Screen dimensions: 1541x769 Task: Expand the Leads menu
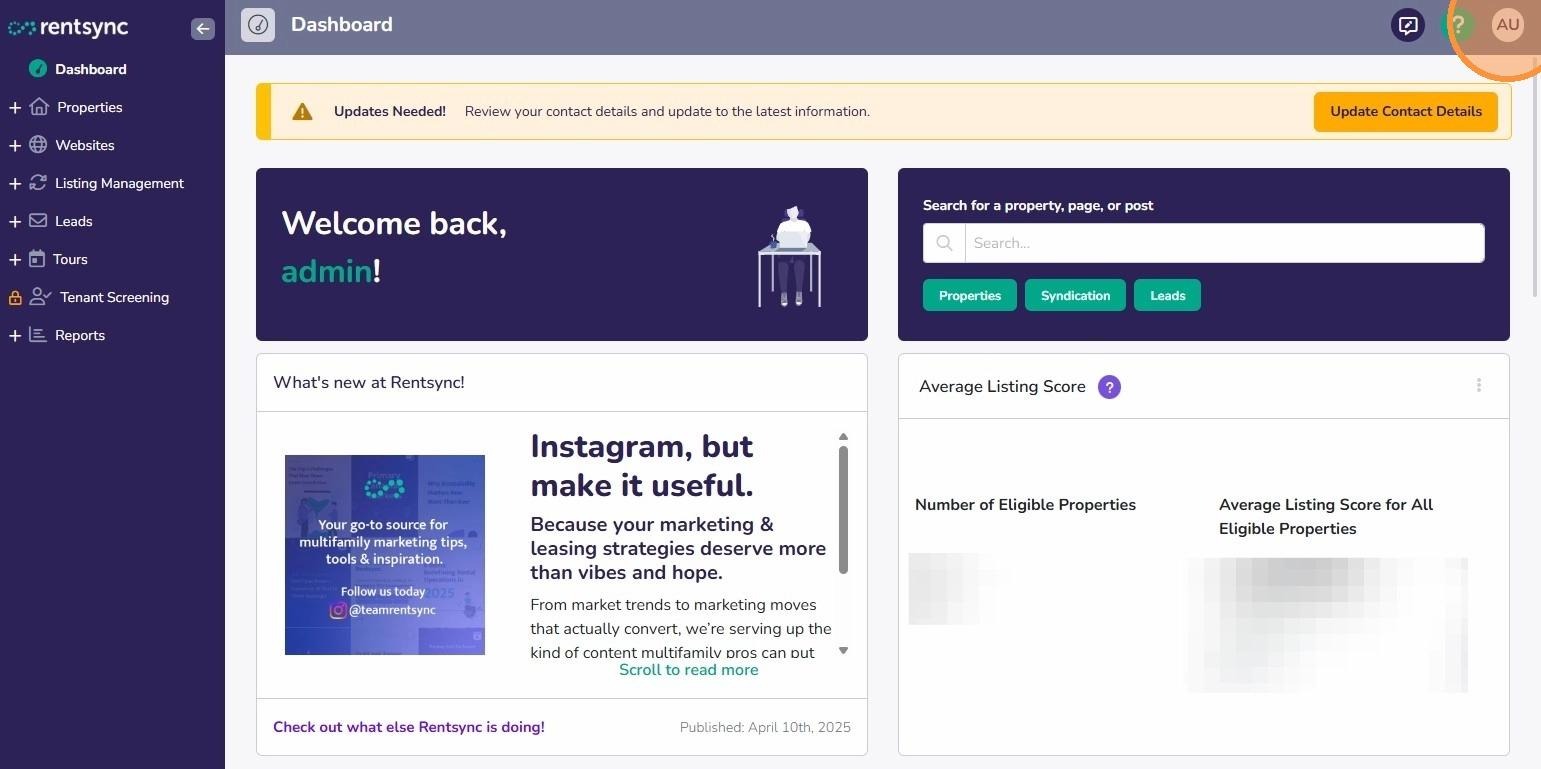15,221
